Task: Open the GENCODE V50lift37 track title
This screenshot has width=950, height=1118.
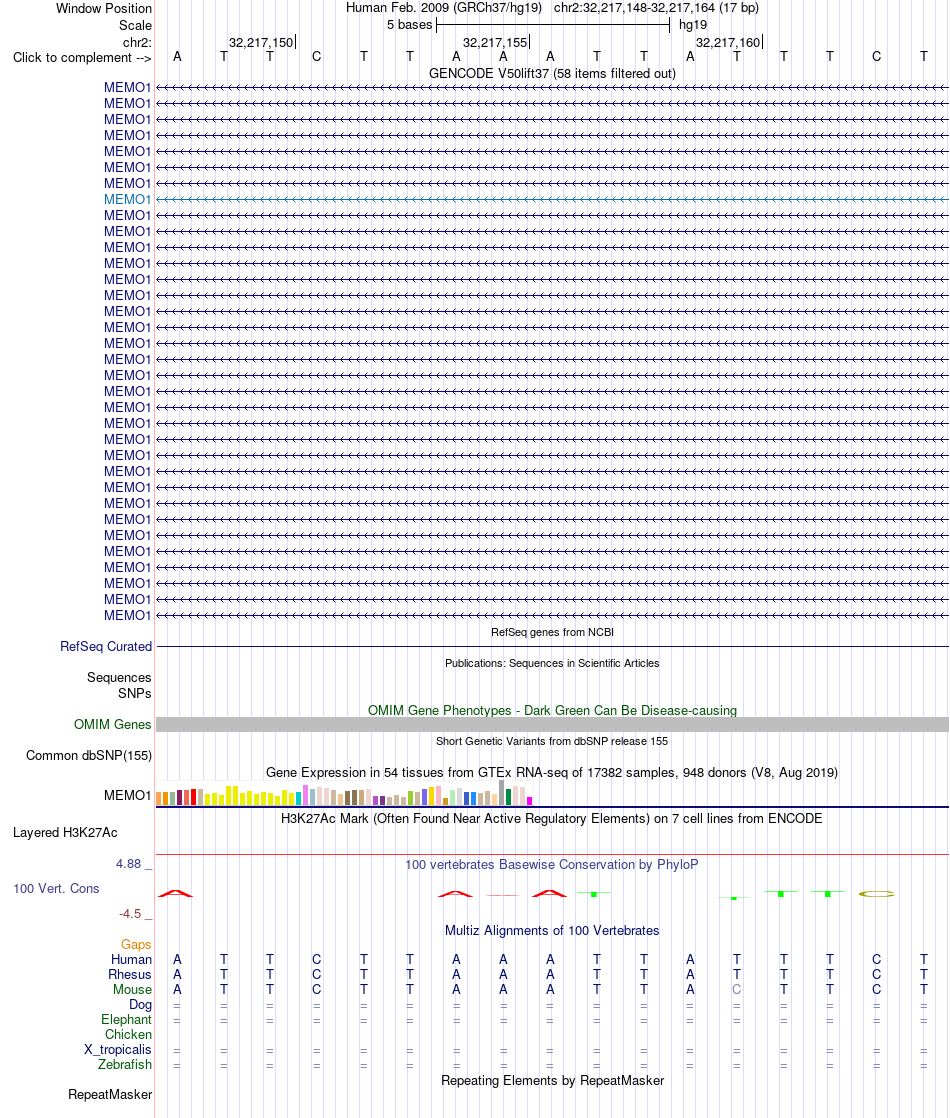Action: coord(552,73)
